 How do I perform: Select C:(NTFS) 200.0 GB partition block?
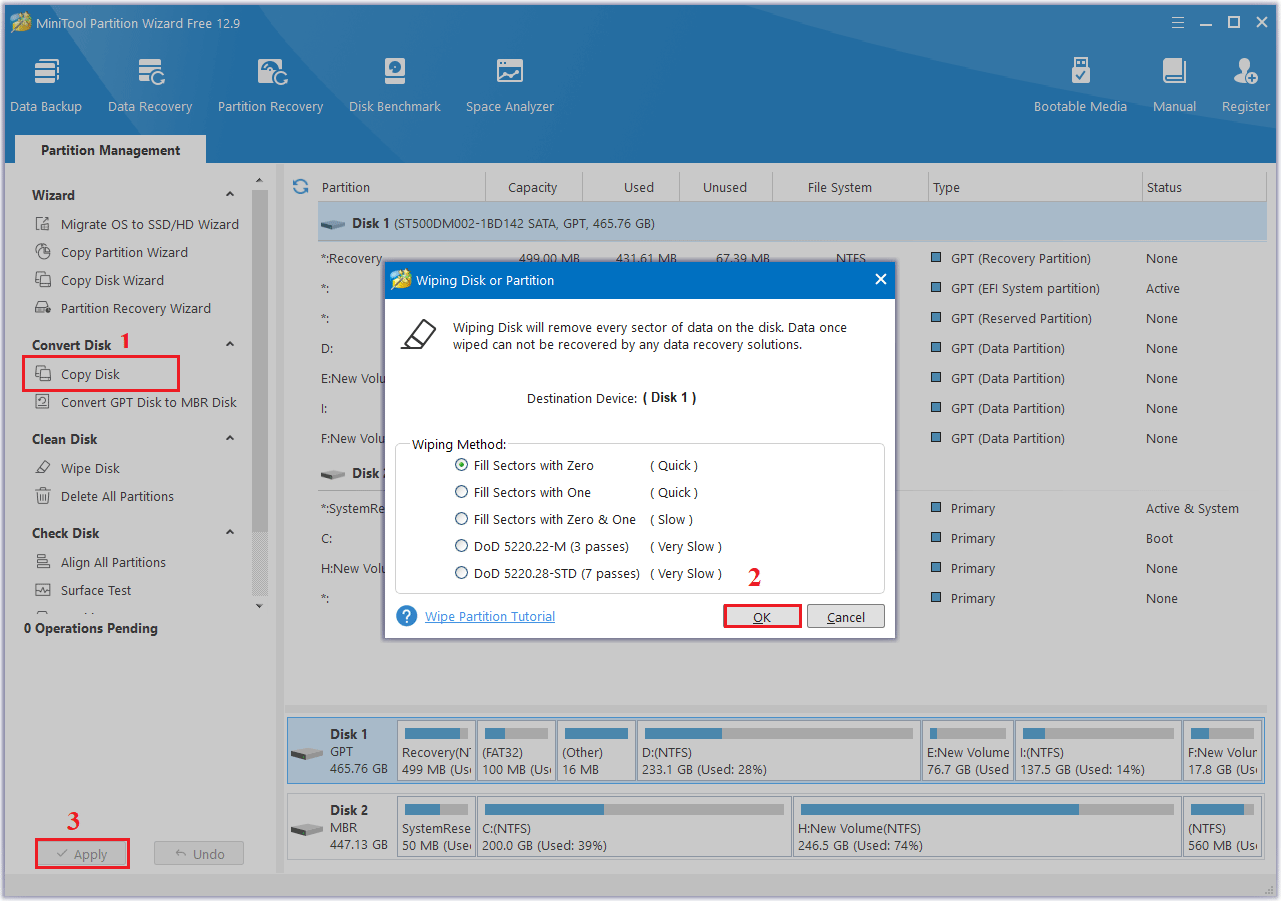634,825
